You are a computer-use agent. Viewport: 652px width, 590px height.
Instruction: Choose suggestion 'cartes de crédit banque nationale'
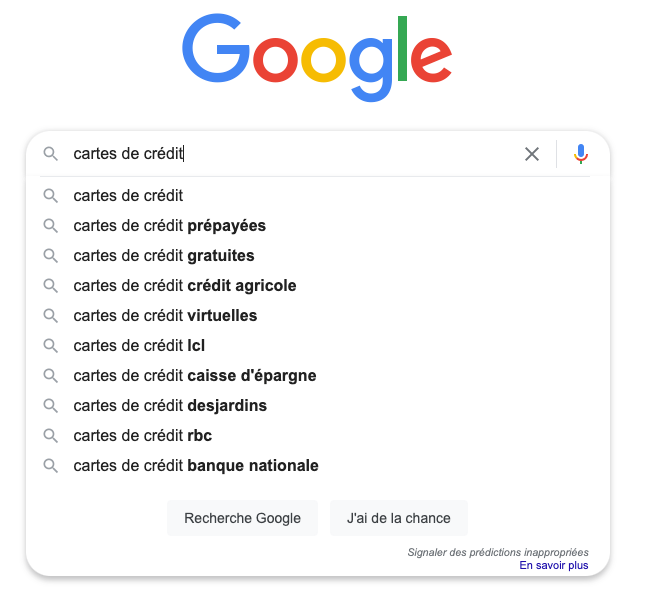click(196, 466)
